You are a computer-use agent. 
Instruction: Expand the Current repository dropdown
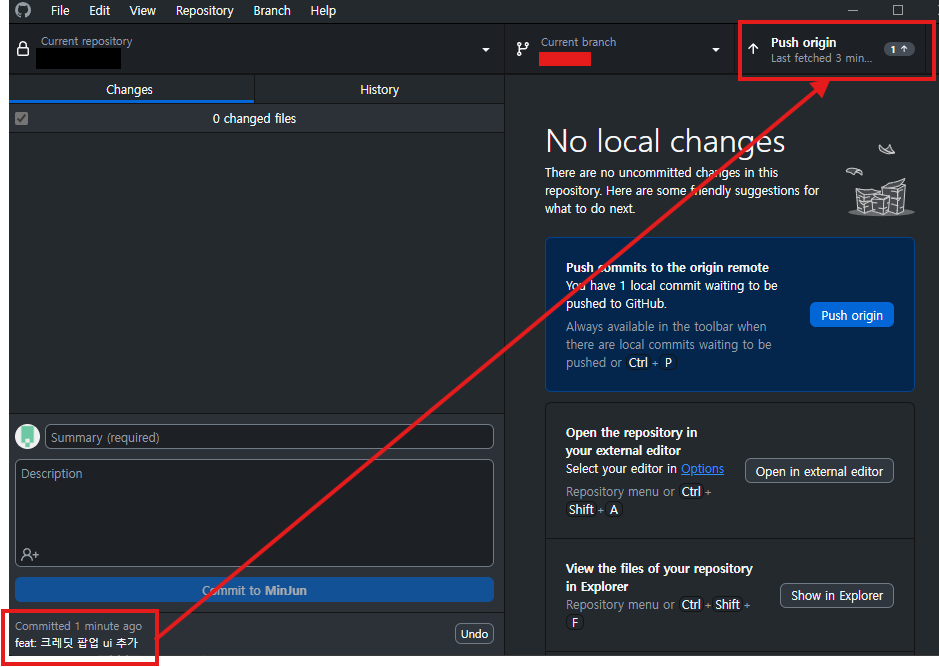pyautogui.click(x=486, y=50)
